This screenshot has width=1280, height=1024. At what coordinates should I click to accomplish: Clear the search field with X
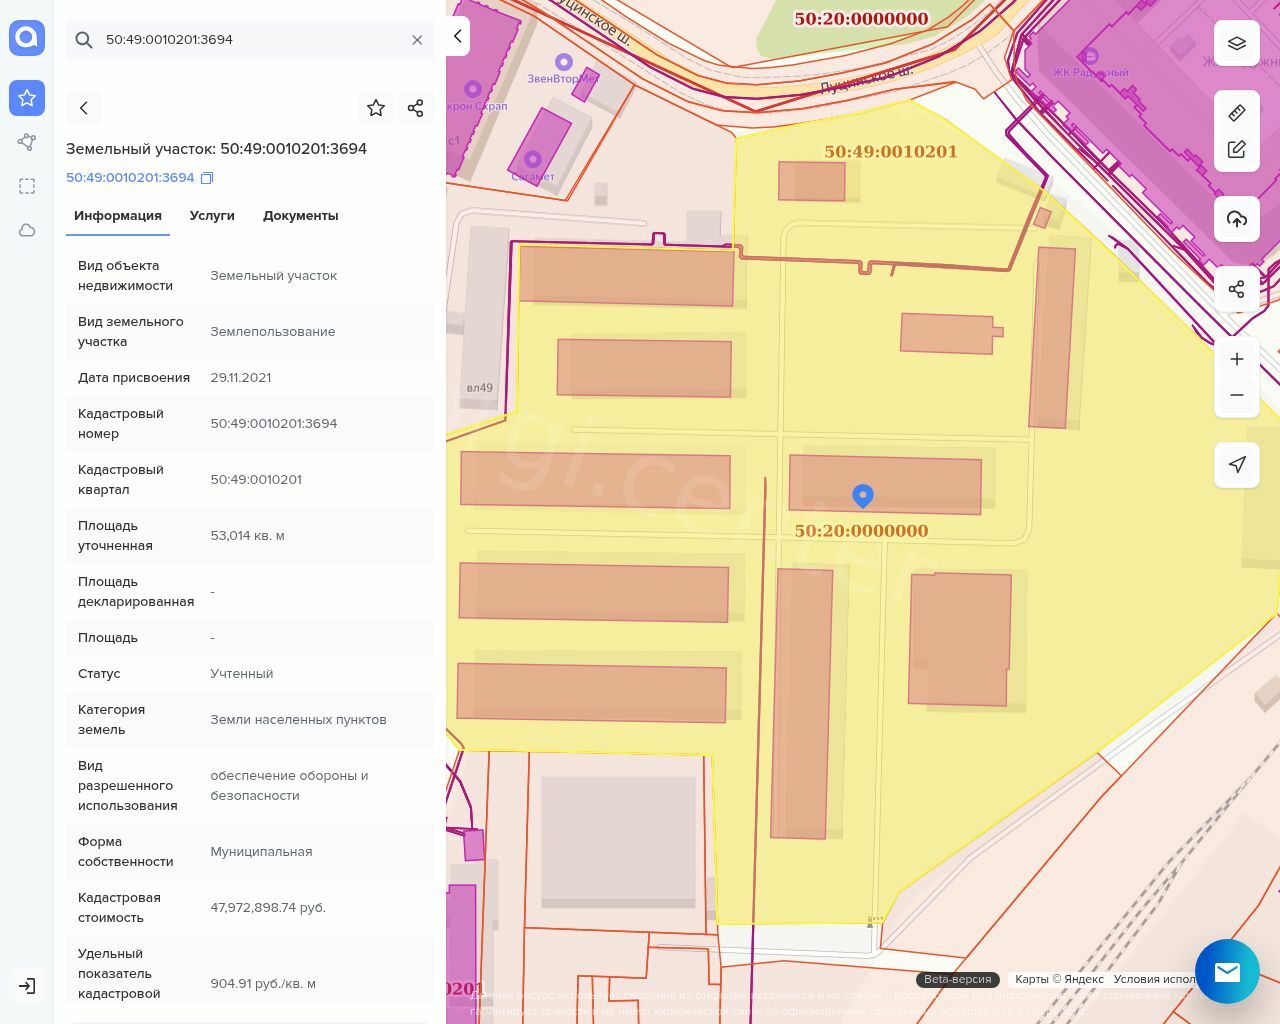click(417, 40)
